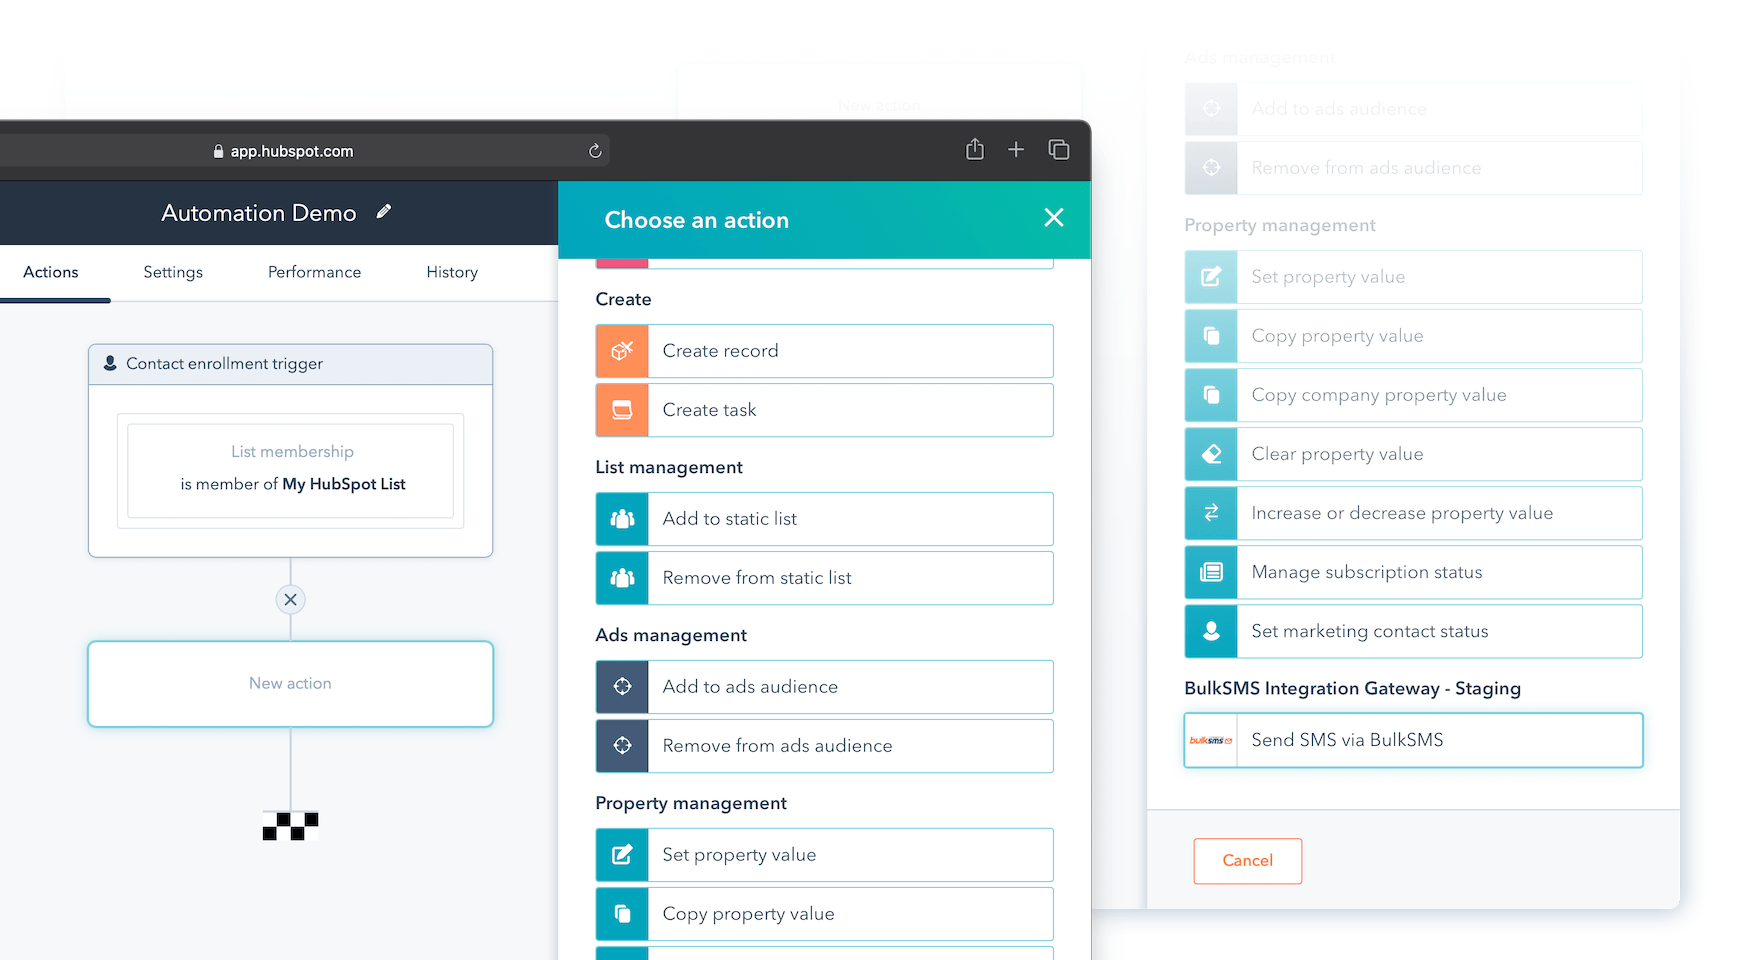
Task: Show the browser tab overview icon
Action: point(1059,150)
